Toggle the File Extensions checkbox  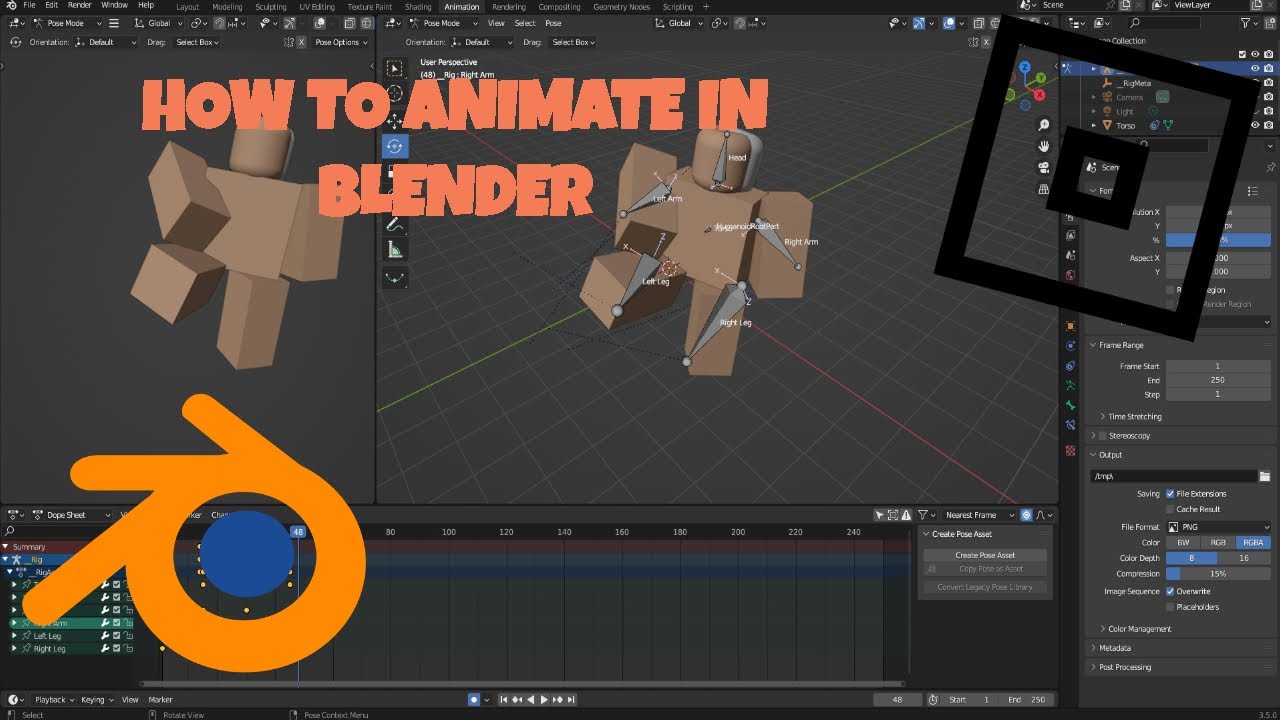click(1170, 494)
